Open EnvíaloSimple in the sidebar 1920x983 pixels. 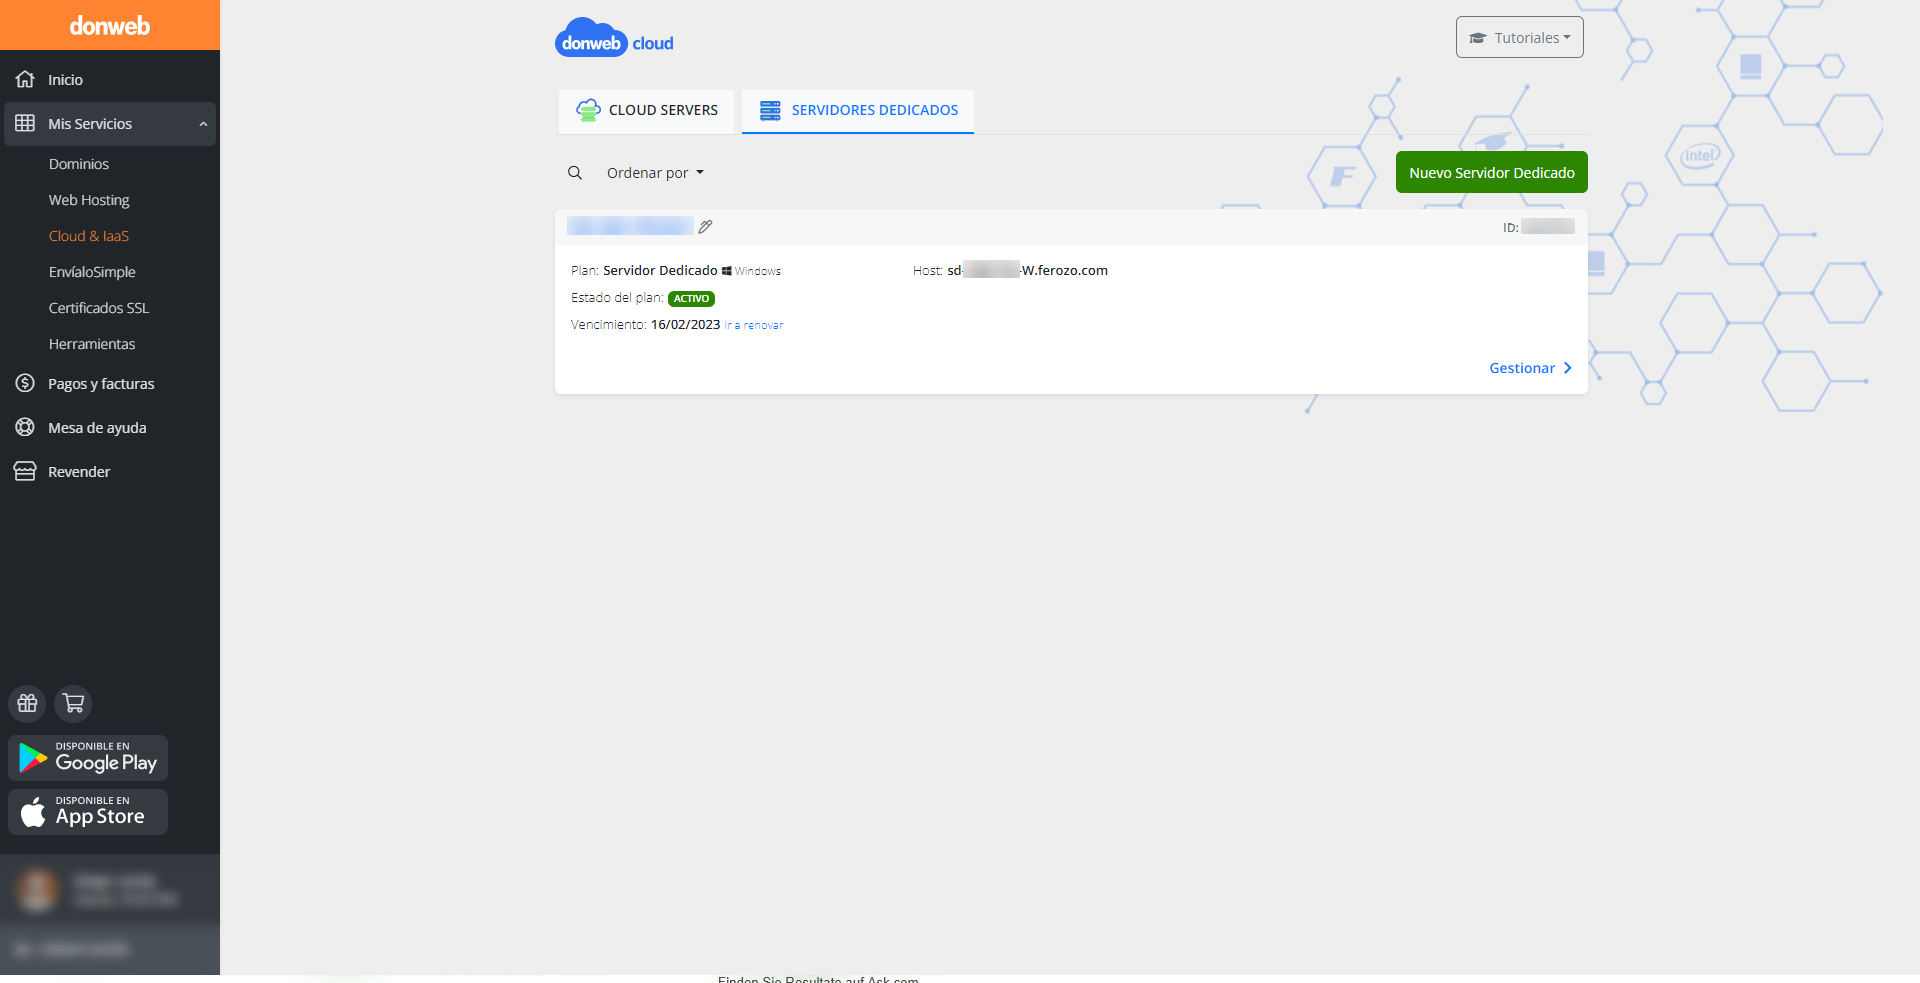point(92,272)
